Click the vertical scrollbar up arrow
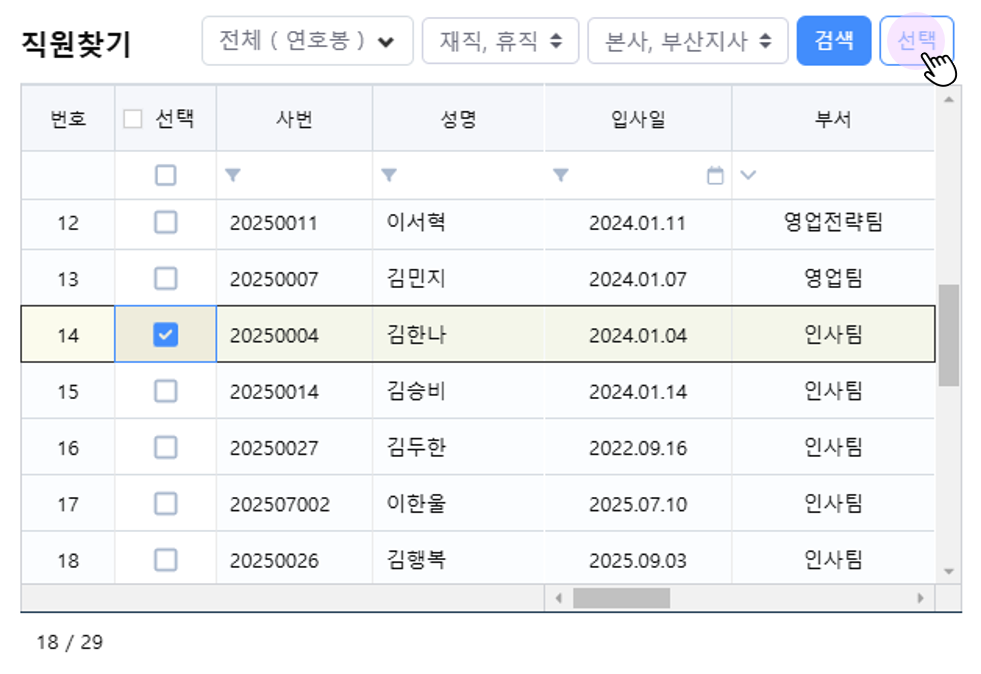981x674 pixels. [948, 99]
